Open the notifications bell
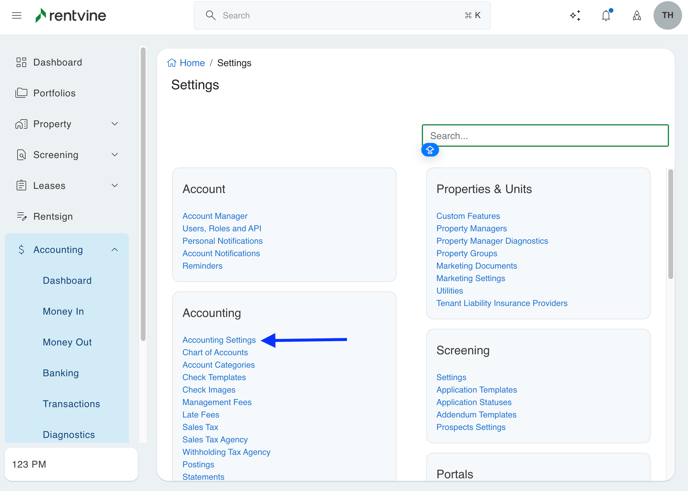Screen dimensions: 688x491 point(606,16)
